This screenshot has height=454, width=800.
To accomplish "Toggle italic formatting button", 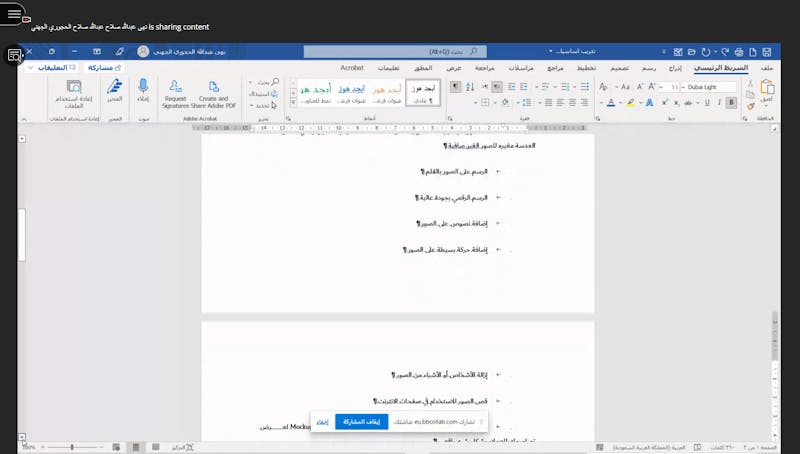I will tap(721, 101).
